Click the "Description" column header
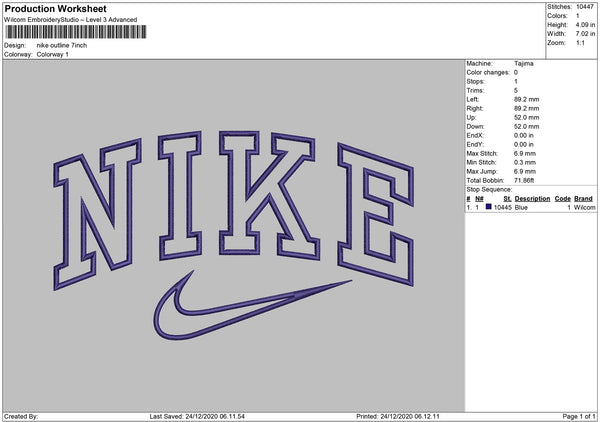This screenshot has height=422, width=600. coord(532,199)
